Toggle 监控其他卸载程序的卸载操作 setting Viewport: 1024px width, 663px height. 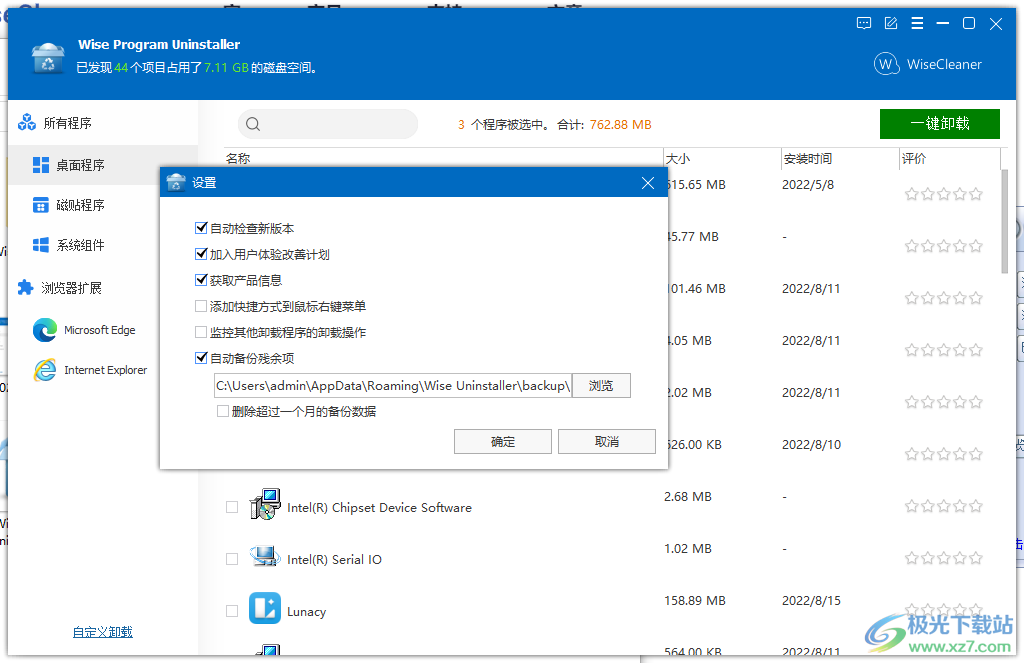point(201,331)
